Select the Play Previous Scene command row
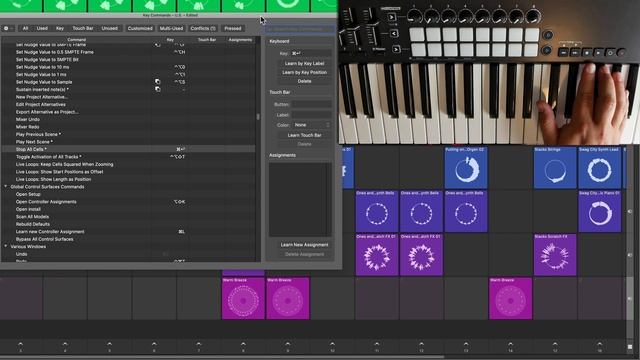 tap(128, 134)
